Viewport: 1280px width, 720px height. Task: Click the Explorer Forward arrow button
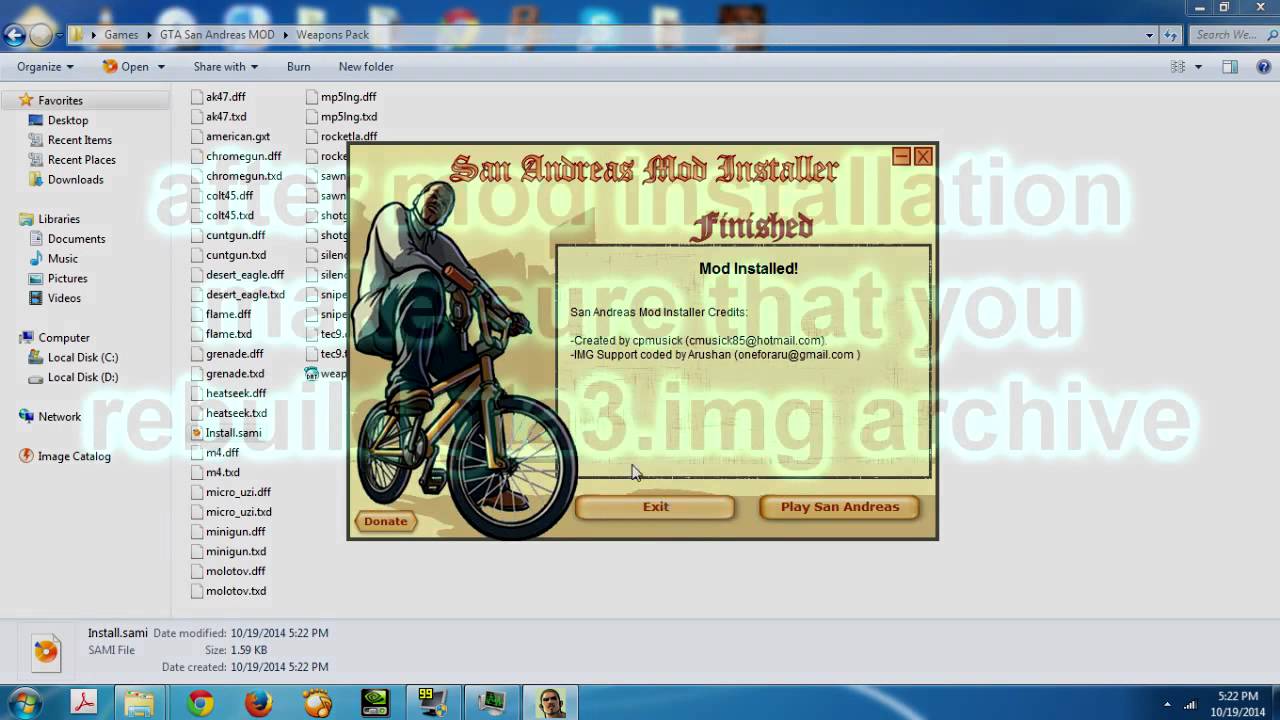coord(41,35)
